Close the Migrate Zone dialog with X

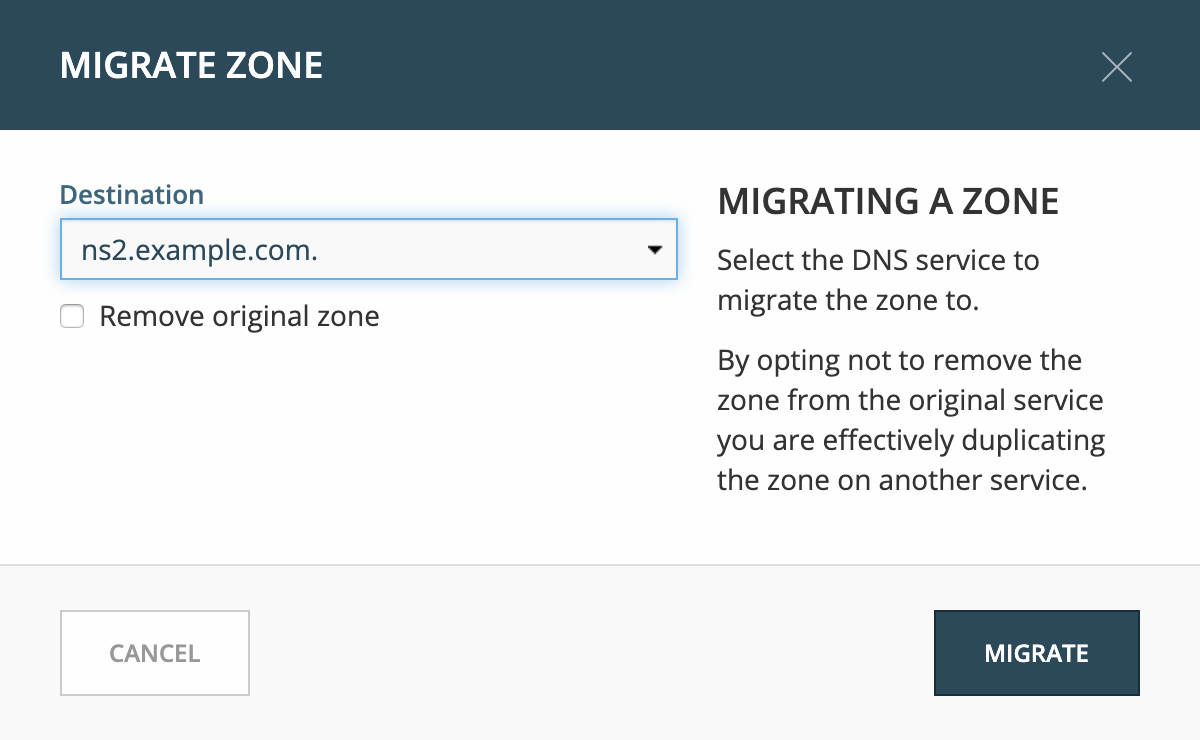(x=1116, y=67)
